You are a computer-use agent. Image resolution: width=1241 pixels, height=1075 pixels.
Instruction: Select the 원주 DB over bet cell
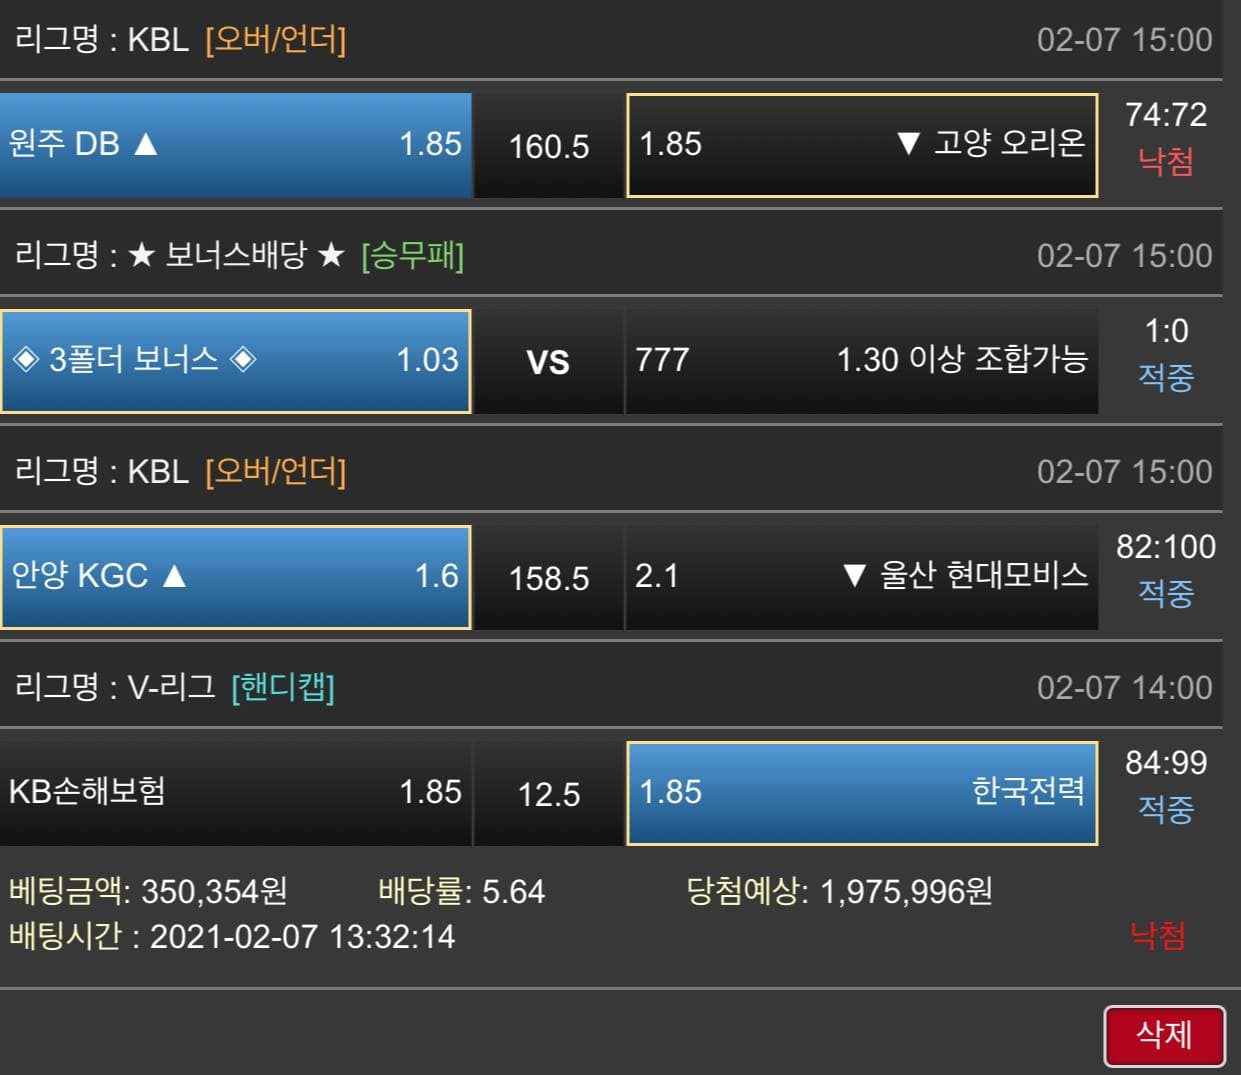[x=236, y=145]
